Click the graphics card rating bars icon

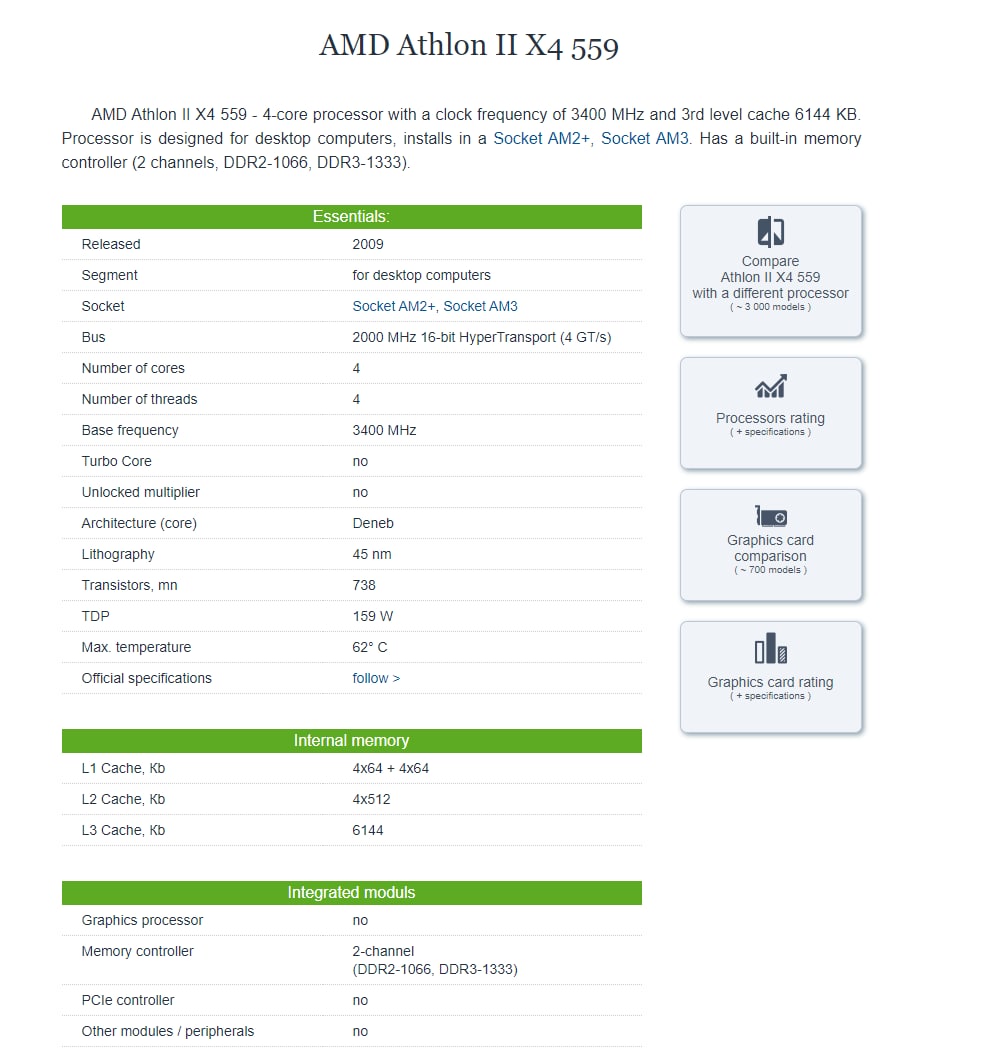770,648
